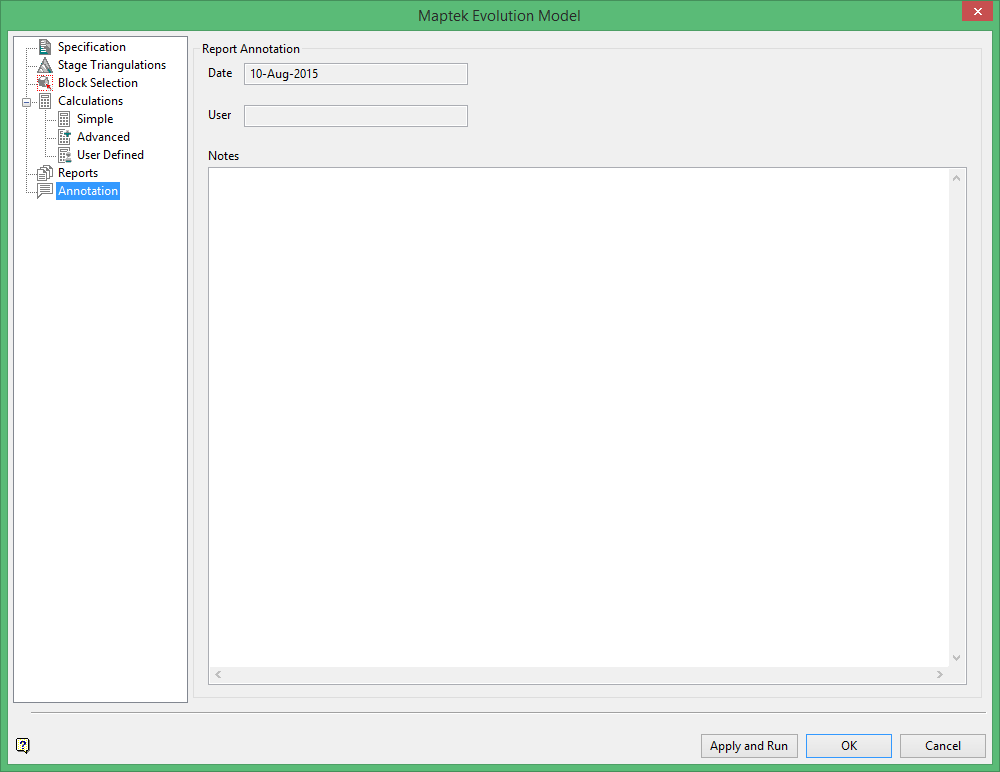
Task: Confirm with the OK button
Action: [848, 746]
